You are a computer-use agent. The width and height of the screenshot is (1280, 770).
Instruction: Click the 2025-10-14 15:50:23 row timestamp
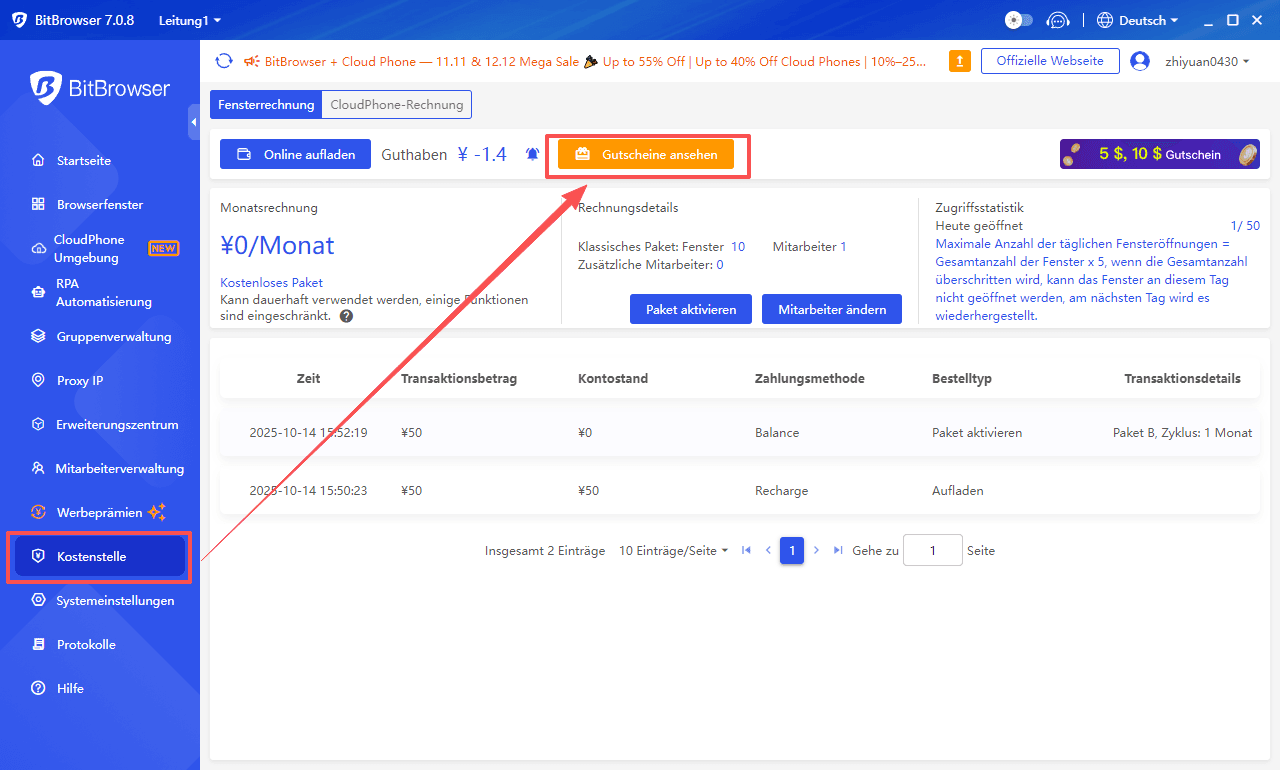click(x=308, y=491)
